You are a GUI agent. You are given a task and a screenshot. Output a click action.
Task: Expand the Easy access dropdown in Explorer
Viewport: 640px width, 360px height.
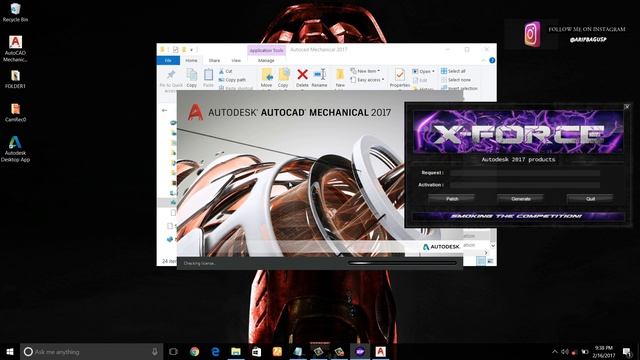click(367, 80)
